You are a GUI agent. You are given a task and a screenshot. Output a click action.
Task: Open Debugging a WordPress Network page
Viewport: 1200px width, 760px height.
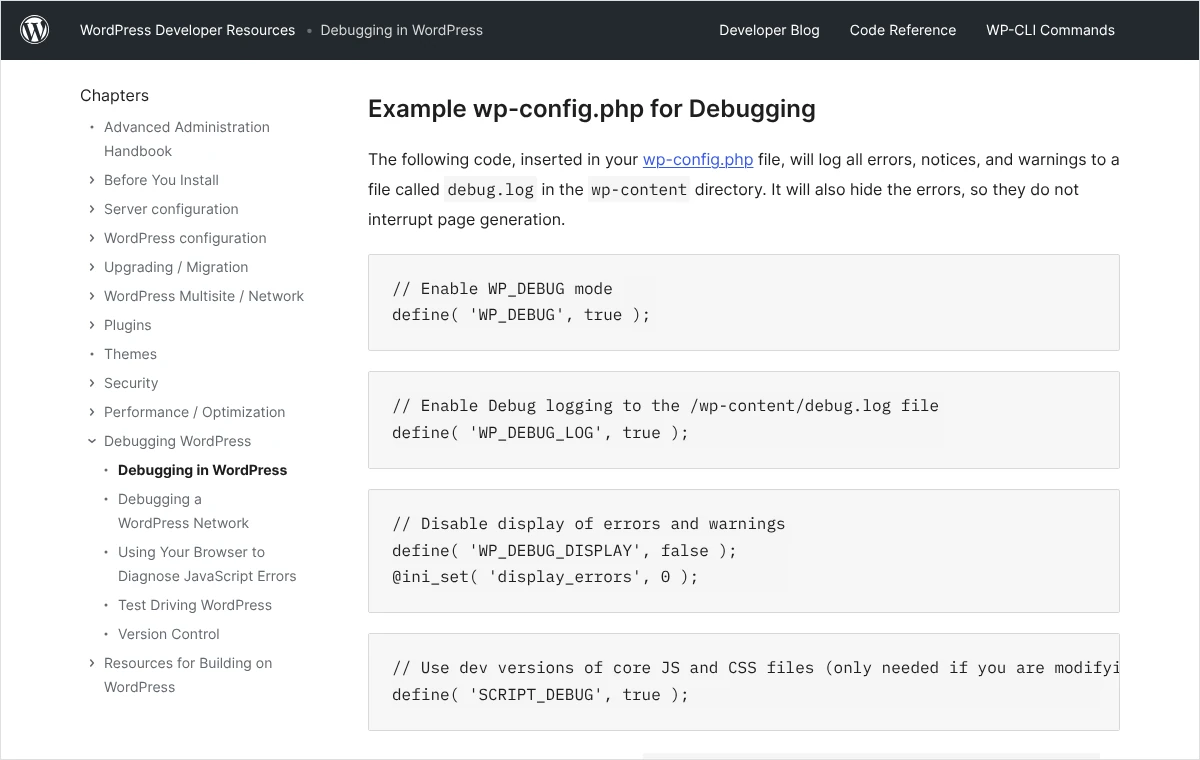(x=183, y=511)
